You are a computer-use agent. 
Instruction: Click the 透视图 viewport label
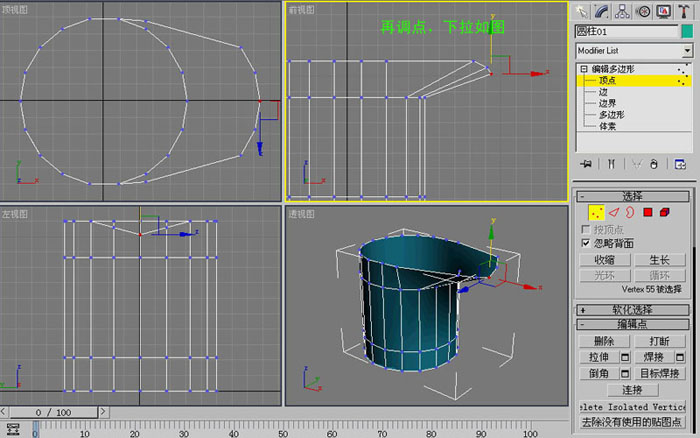click(x=301, y=214)
